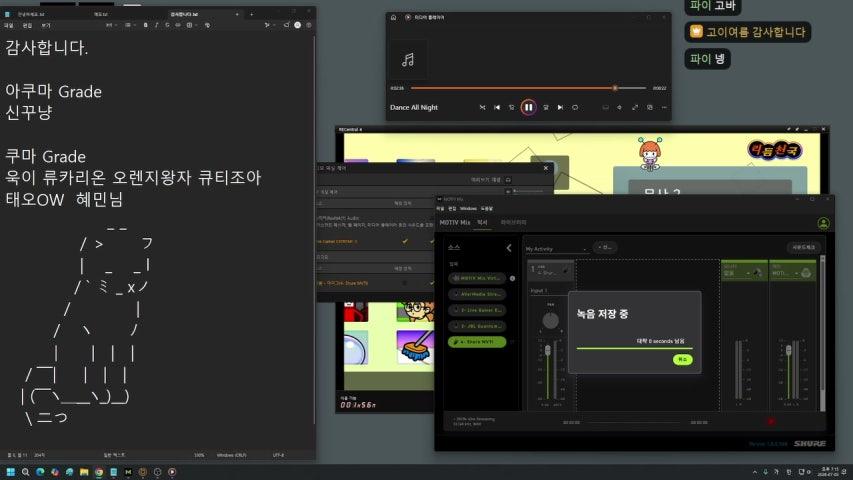The width and height of the screenshot is (853, 480).
Task: Click the MOTIV Mix mixer scrollbar
Action: [x=823, y=332]
